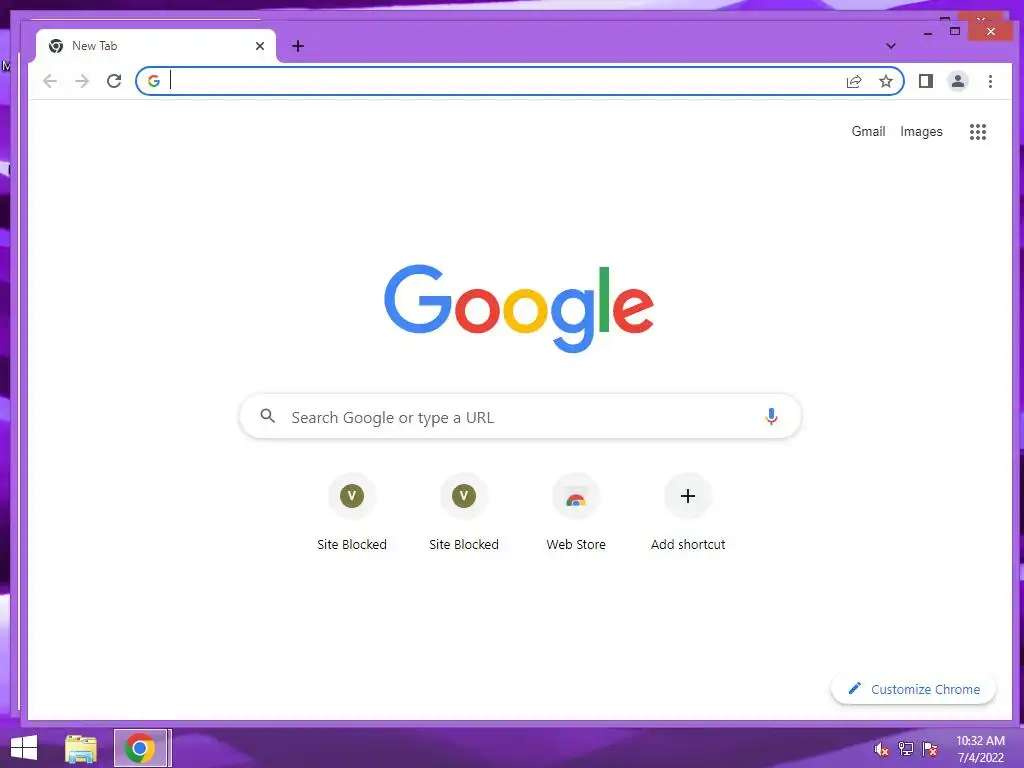Open Images link
This screenshot has height=768, width=1024.
tap(921, 131)
